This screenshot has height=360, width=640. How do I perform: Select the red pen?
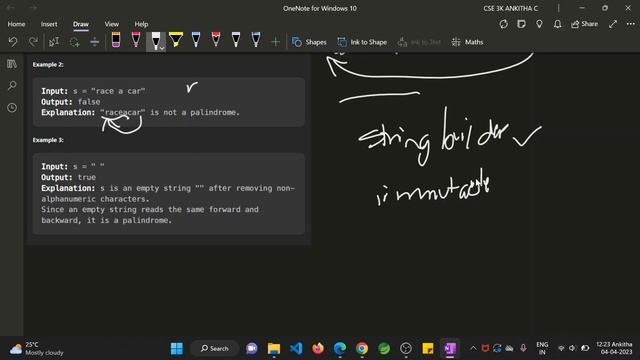coord(216,40)
